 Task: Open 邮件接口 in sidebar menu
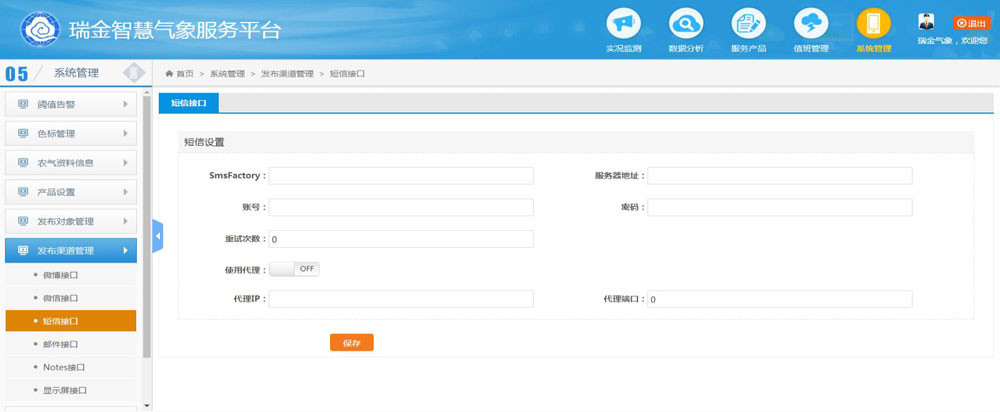coord(60,344)
